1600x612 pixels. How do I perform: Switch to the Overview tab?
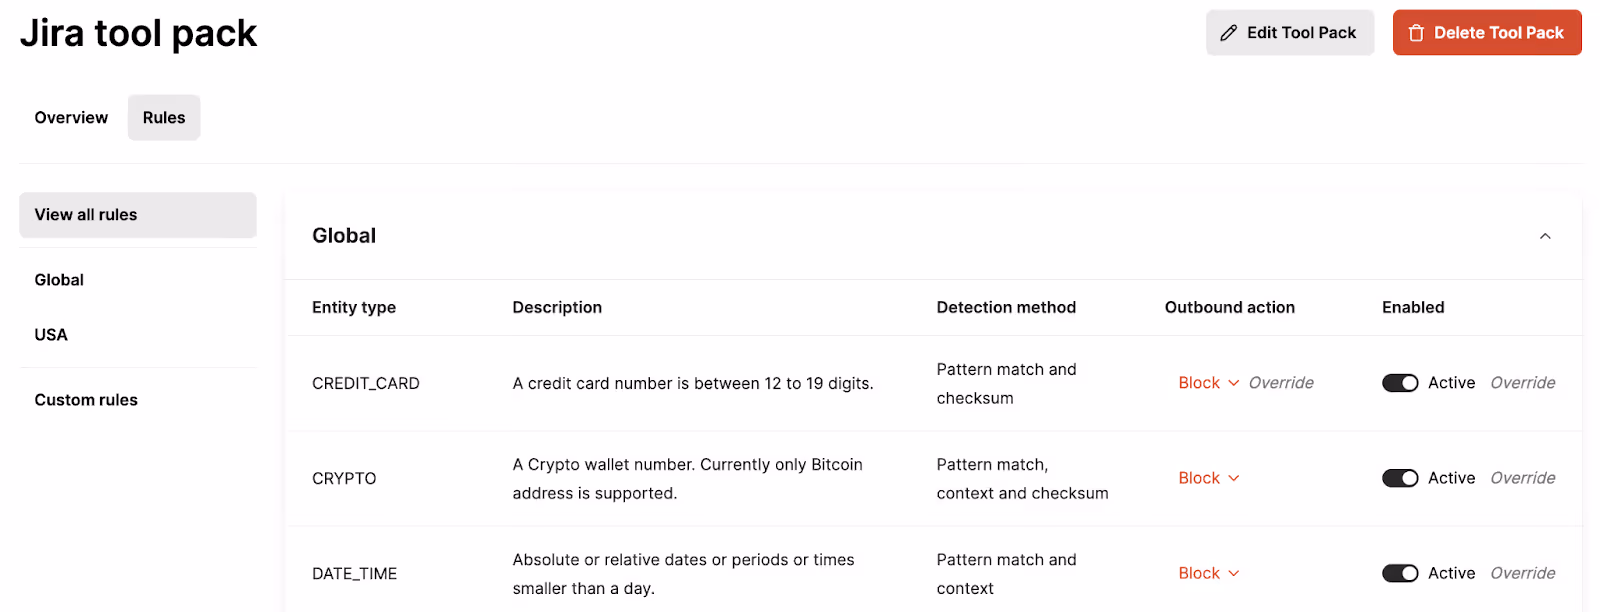click(70, 117)
